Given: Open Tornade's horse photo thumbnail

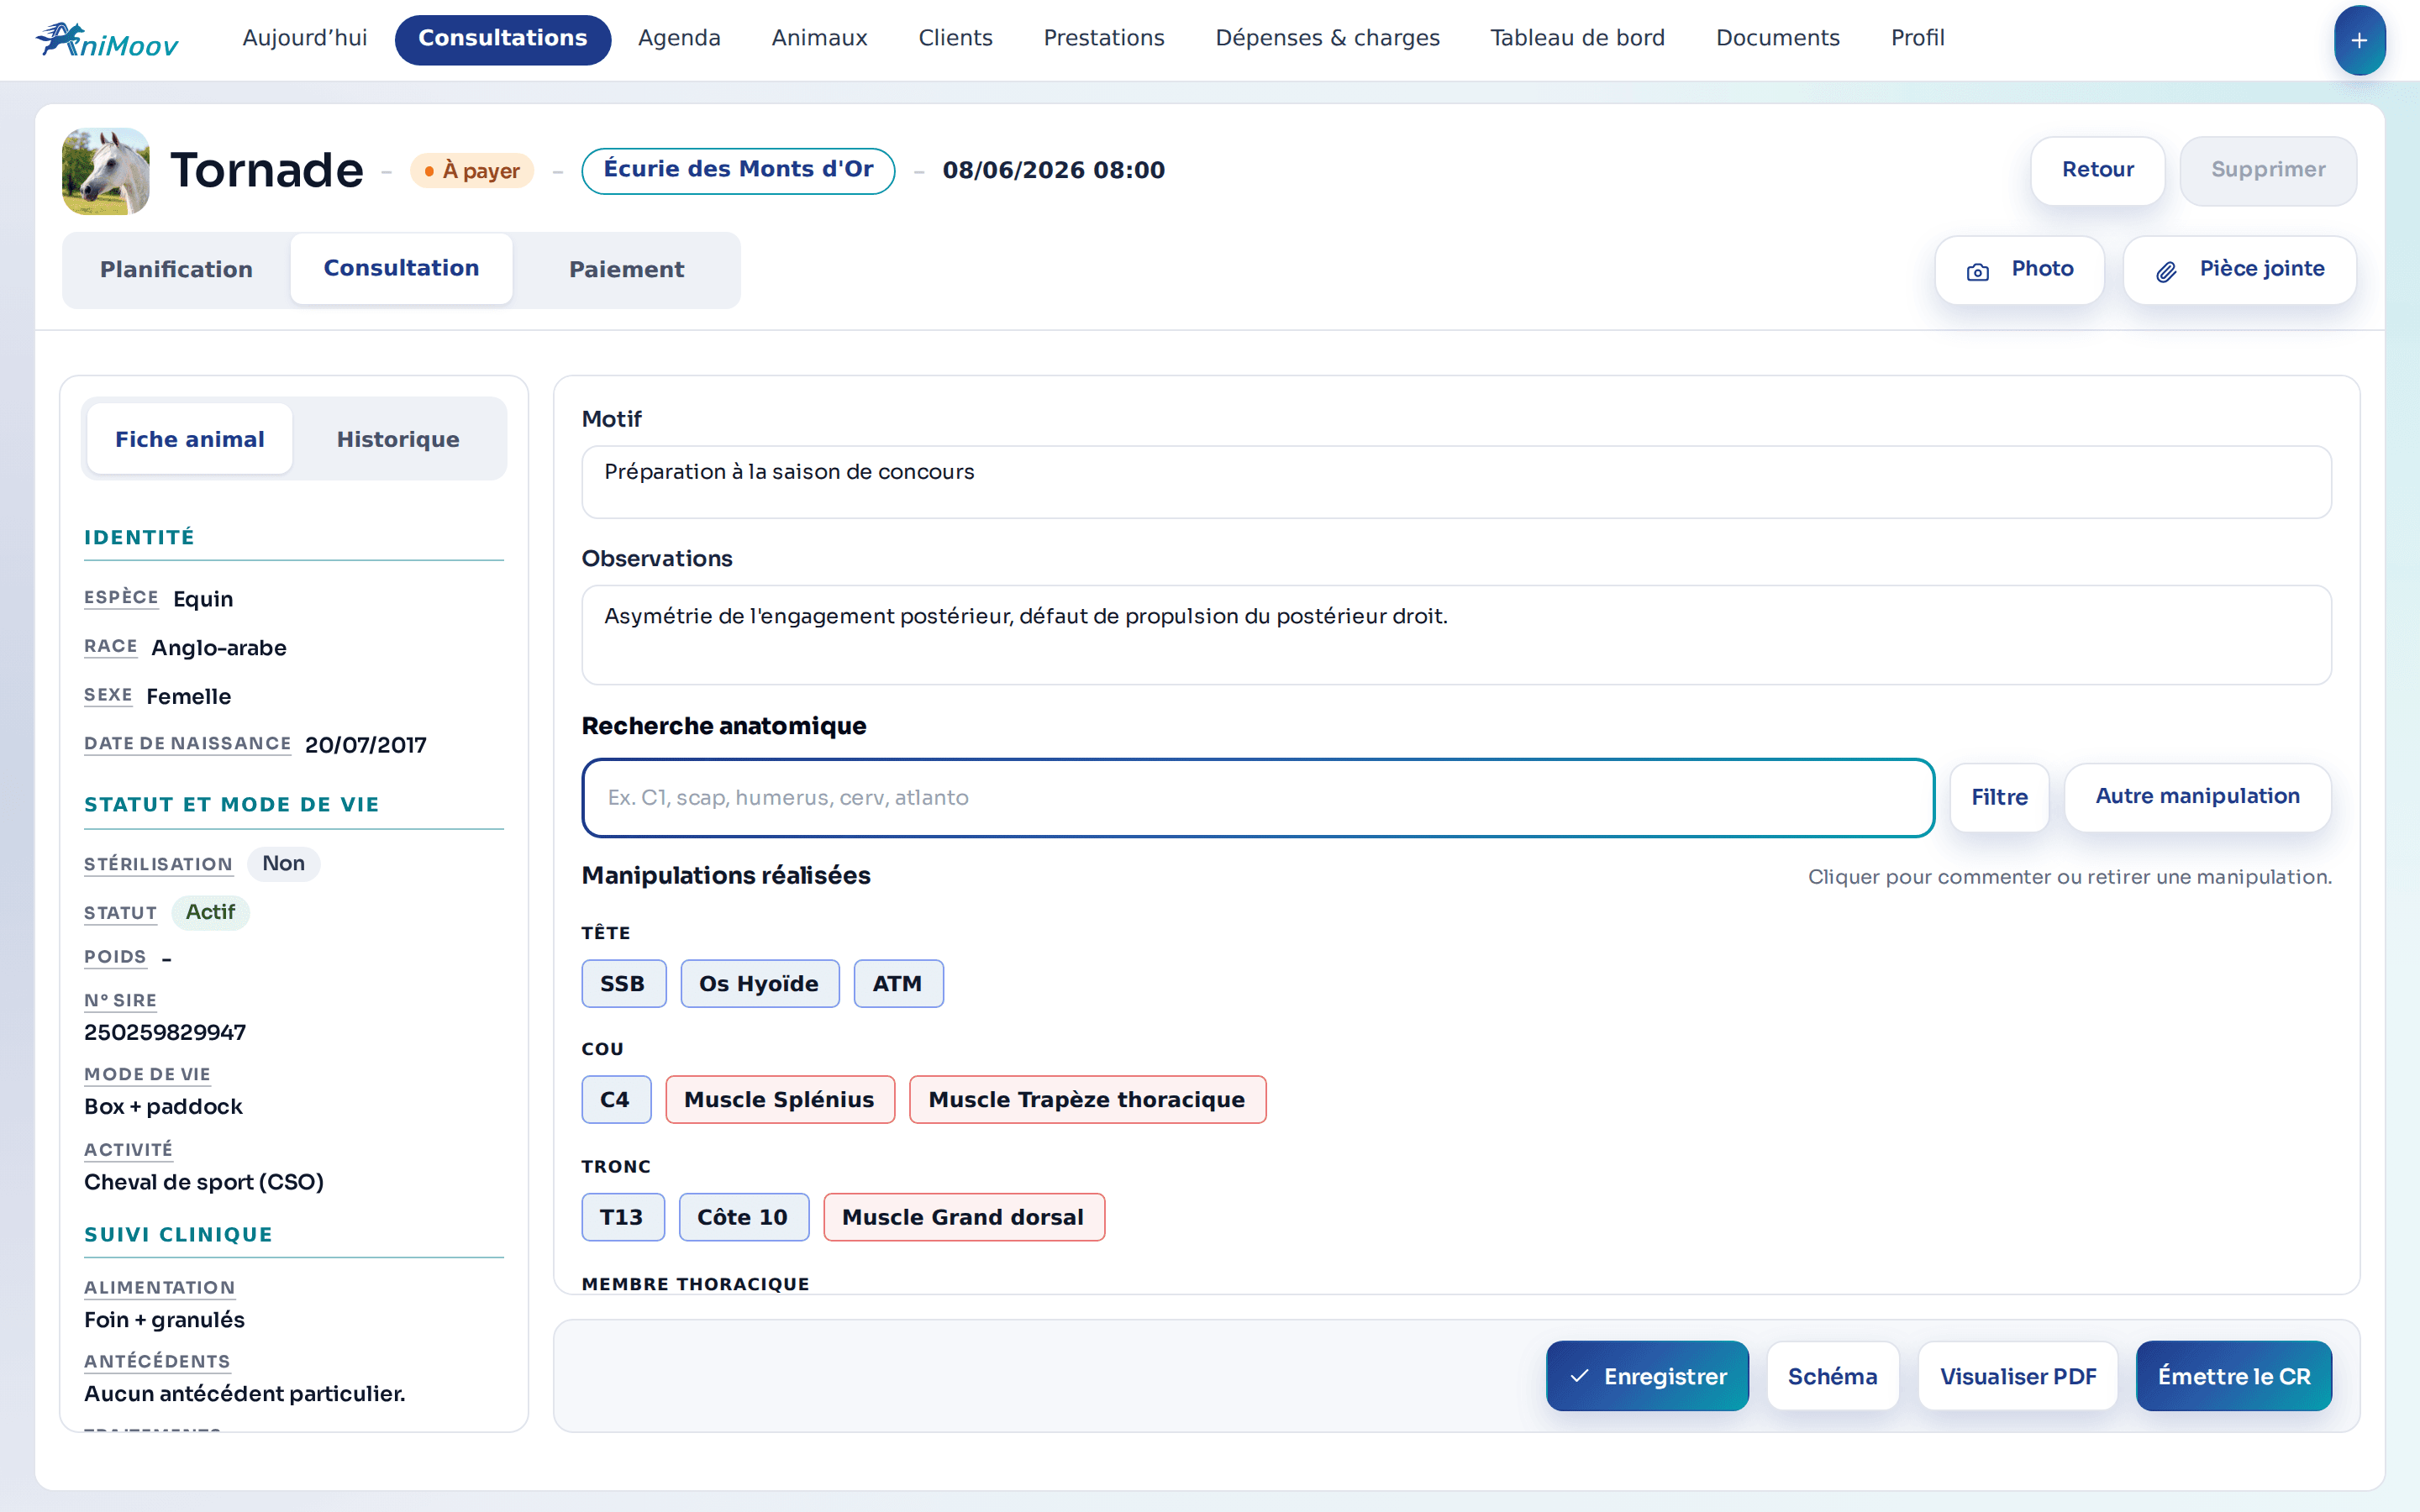Looking at the screenshot, I should click(106, 171).
